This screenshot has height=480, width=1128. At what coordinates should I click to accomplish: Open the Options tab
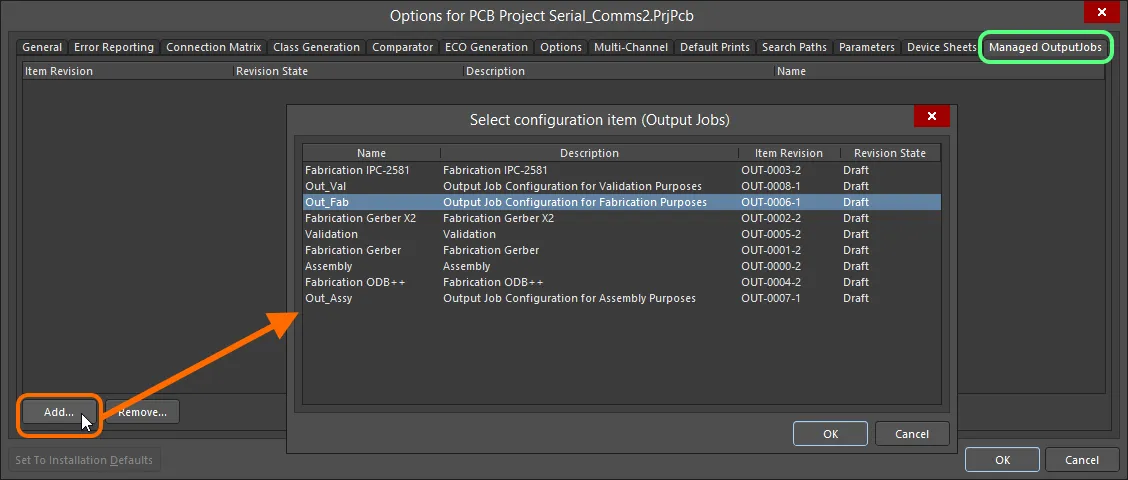(561, 47)
